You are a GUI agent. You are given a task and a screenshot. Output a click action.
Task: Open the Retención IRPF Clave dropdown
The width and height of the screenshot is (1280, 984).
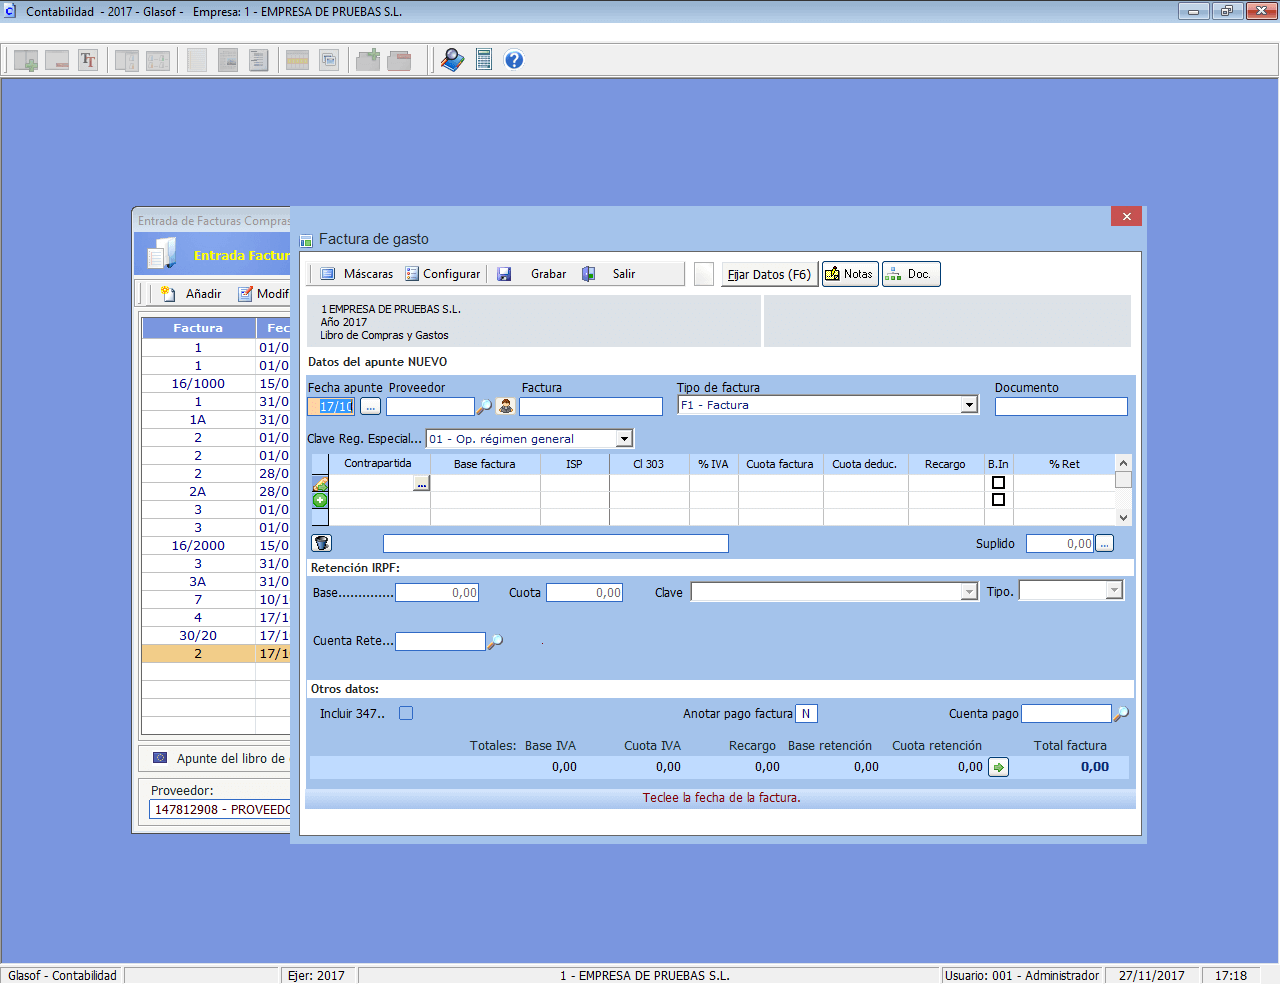click(x=968, y=592)
